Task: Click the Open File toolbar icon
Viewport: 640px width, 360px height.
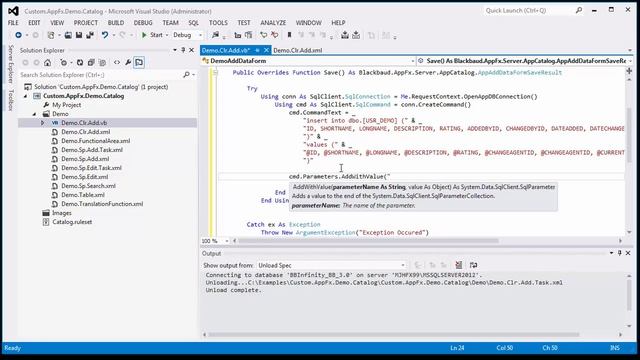Action: click(x=68, y=35)
